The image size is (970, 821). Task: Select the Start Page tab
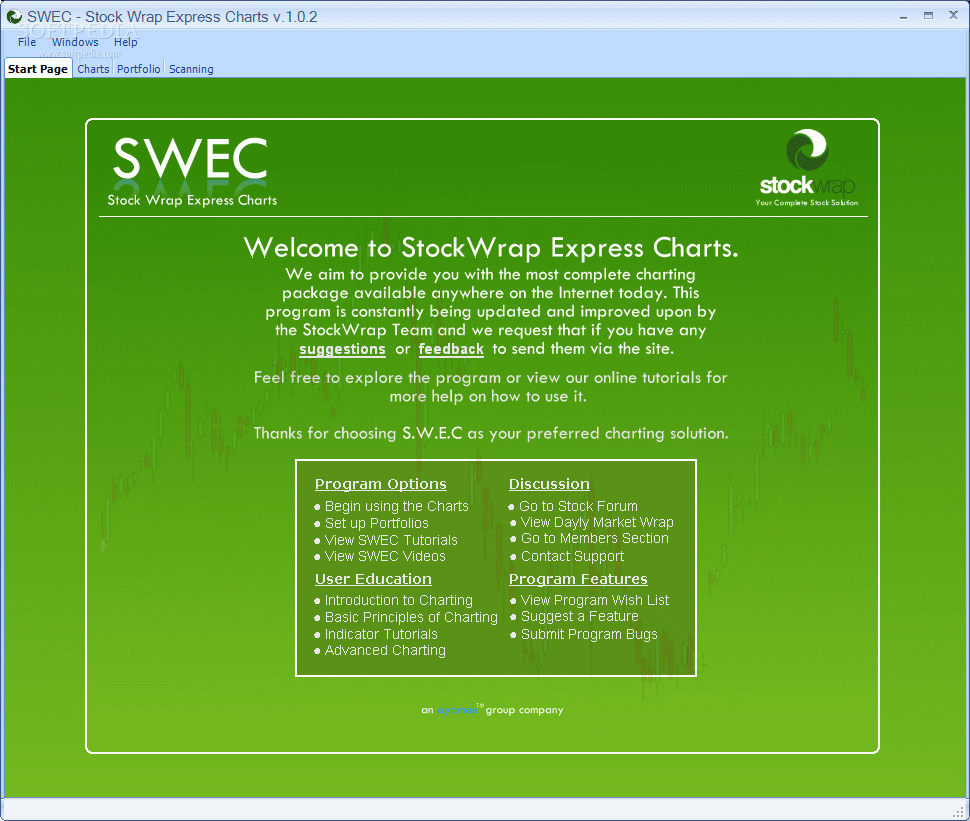pyautogui.click(x=38, y=69)
